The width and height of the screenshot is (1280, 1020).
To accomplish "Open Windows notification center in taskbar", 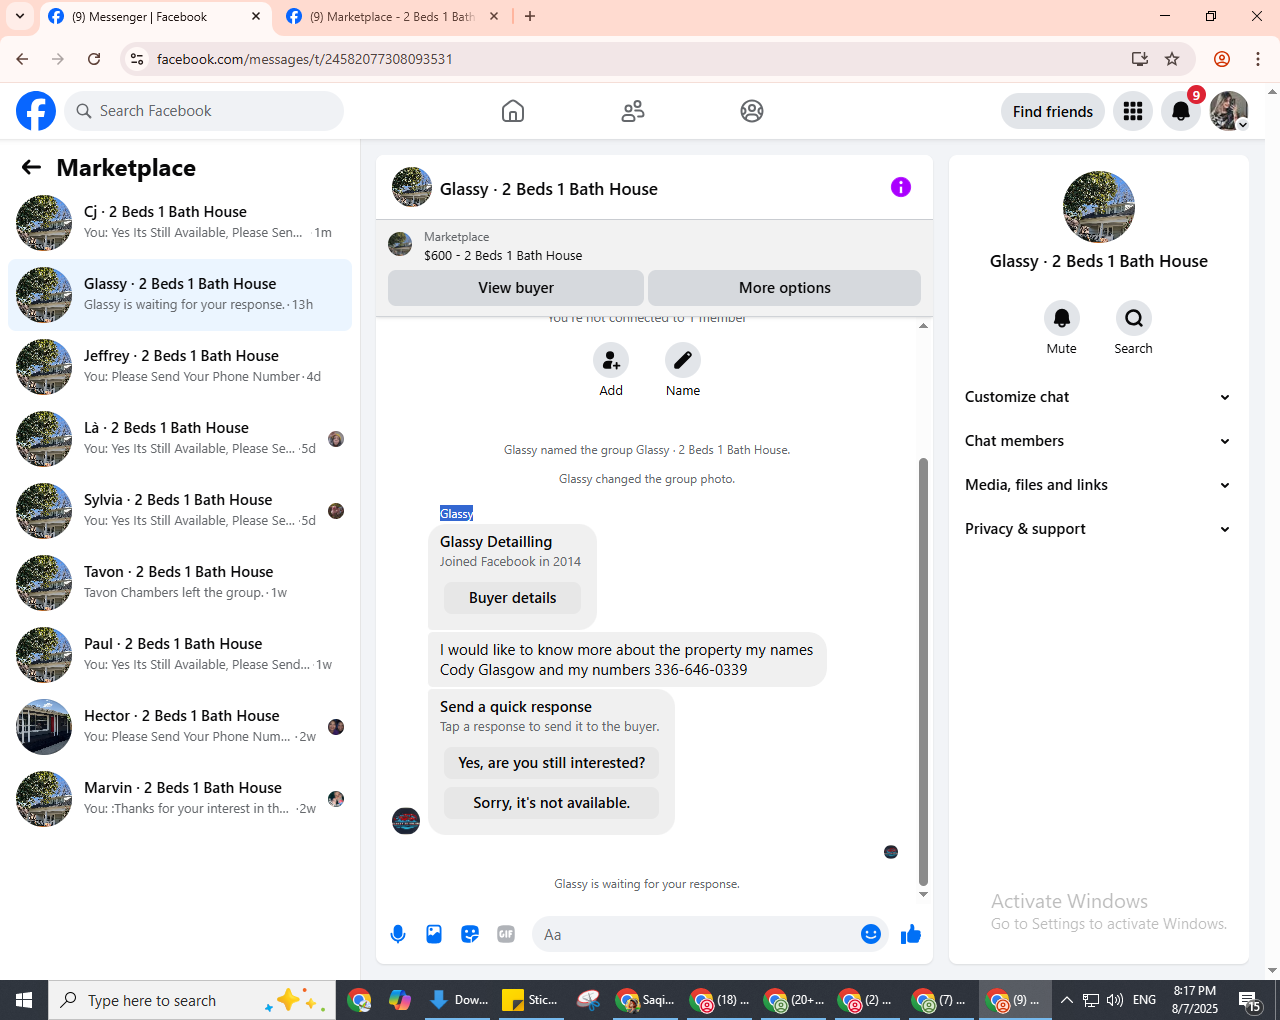I will [1250, 1000].
